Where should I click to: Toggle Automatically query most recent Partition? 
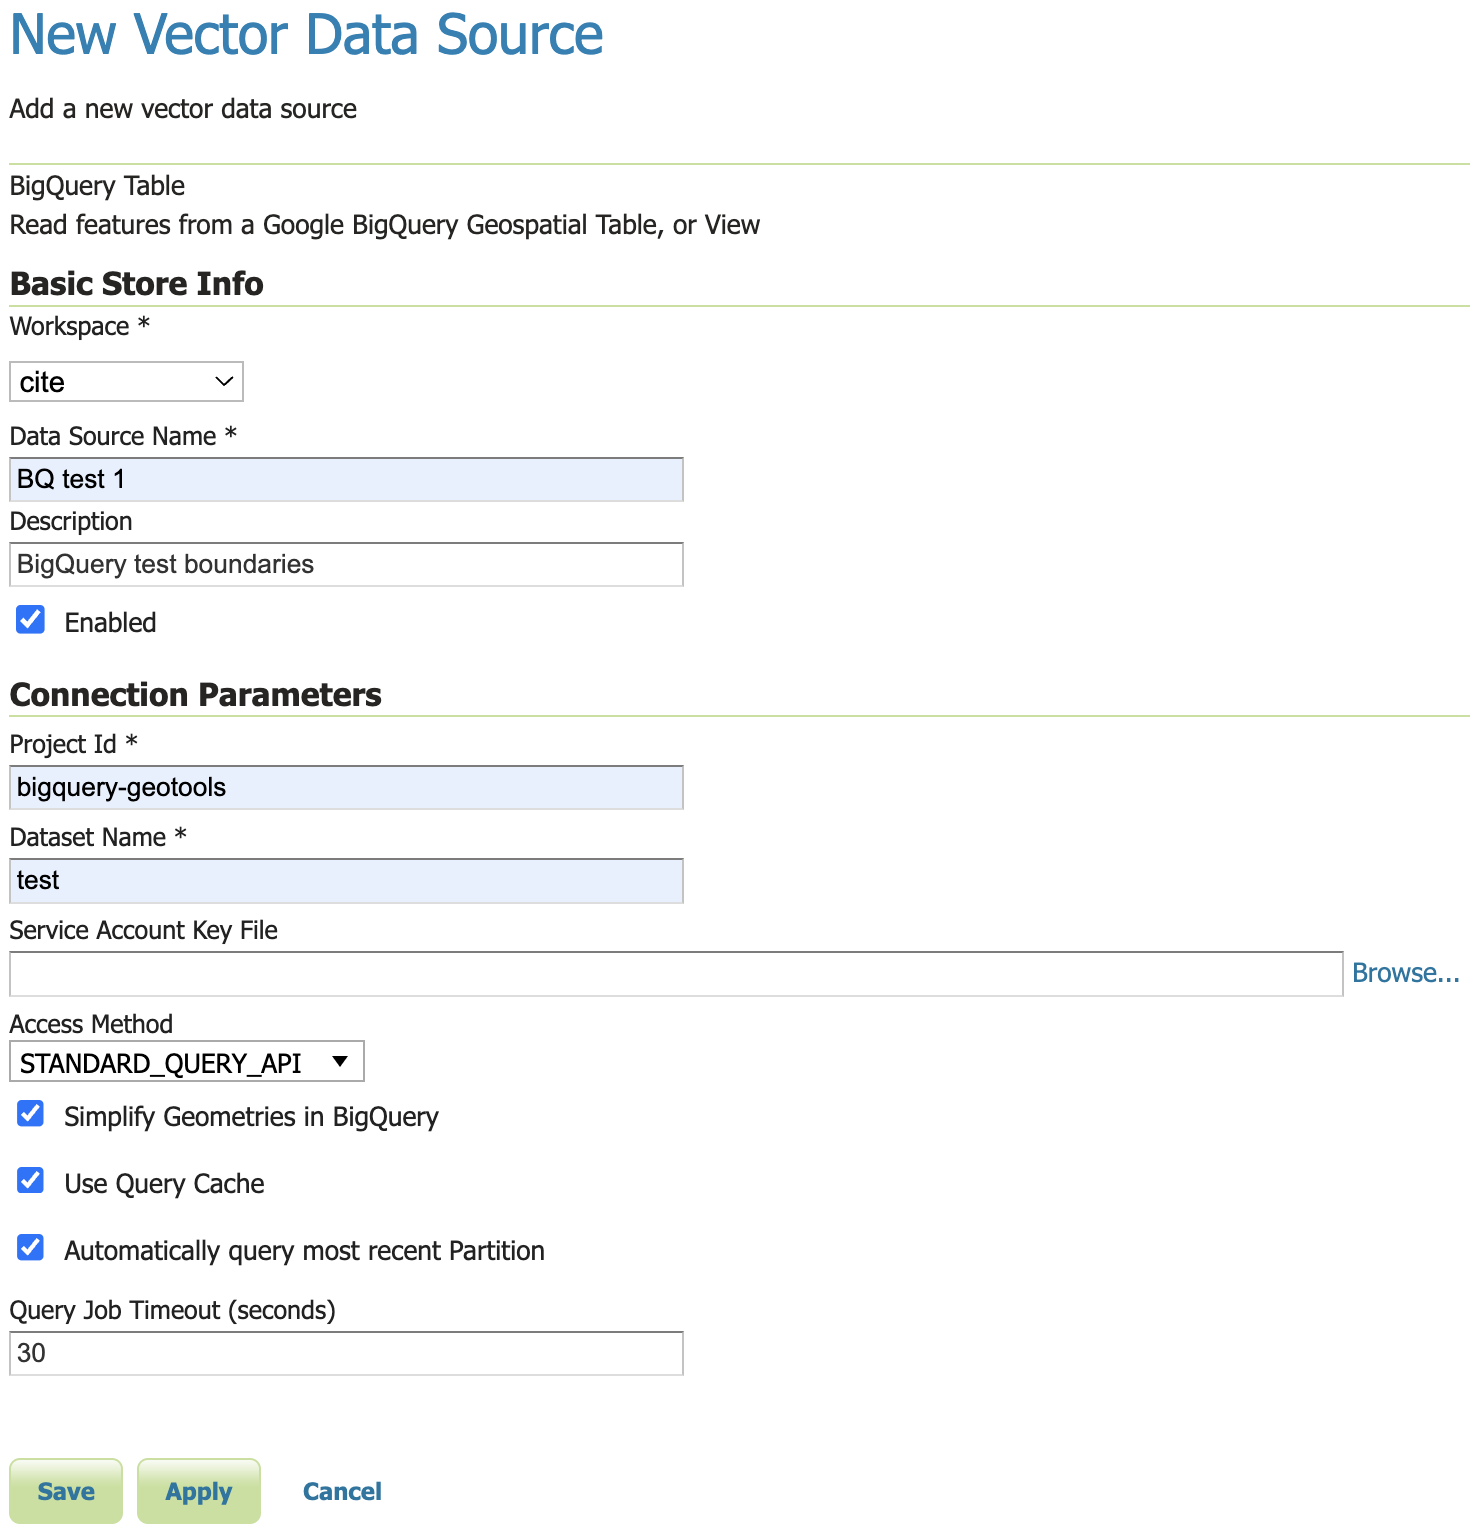31,1248
